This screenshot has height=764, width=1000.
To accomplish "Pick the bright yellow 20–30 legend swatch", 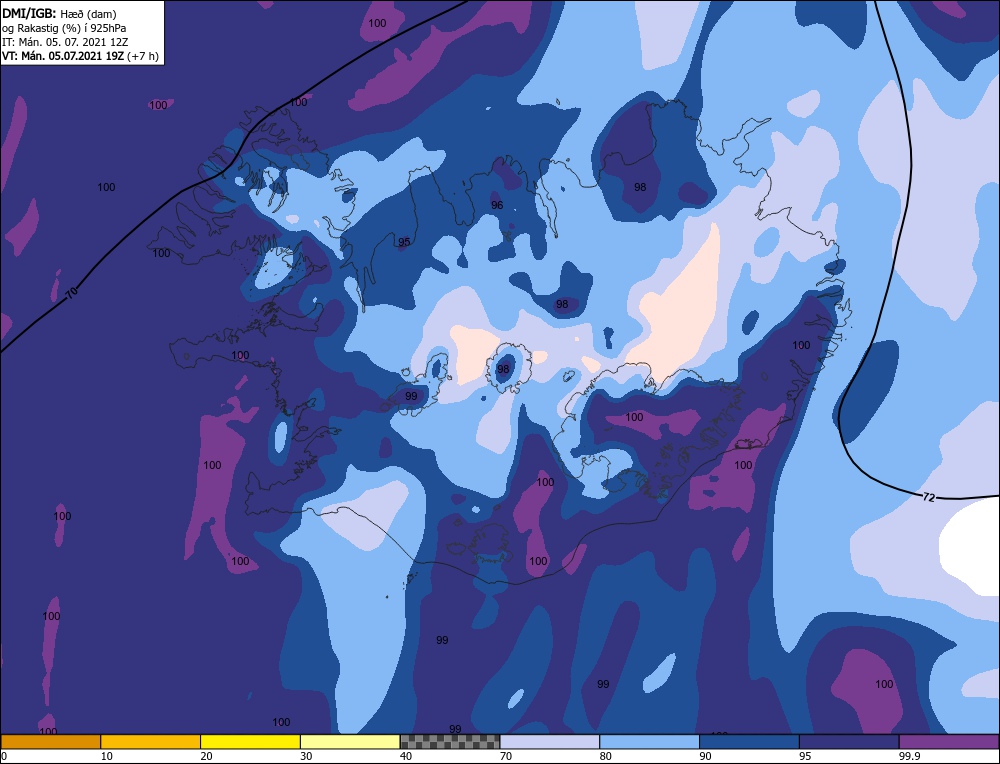I will [x=250, y=741].
